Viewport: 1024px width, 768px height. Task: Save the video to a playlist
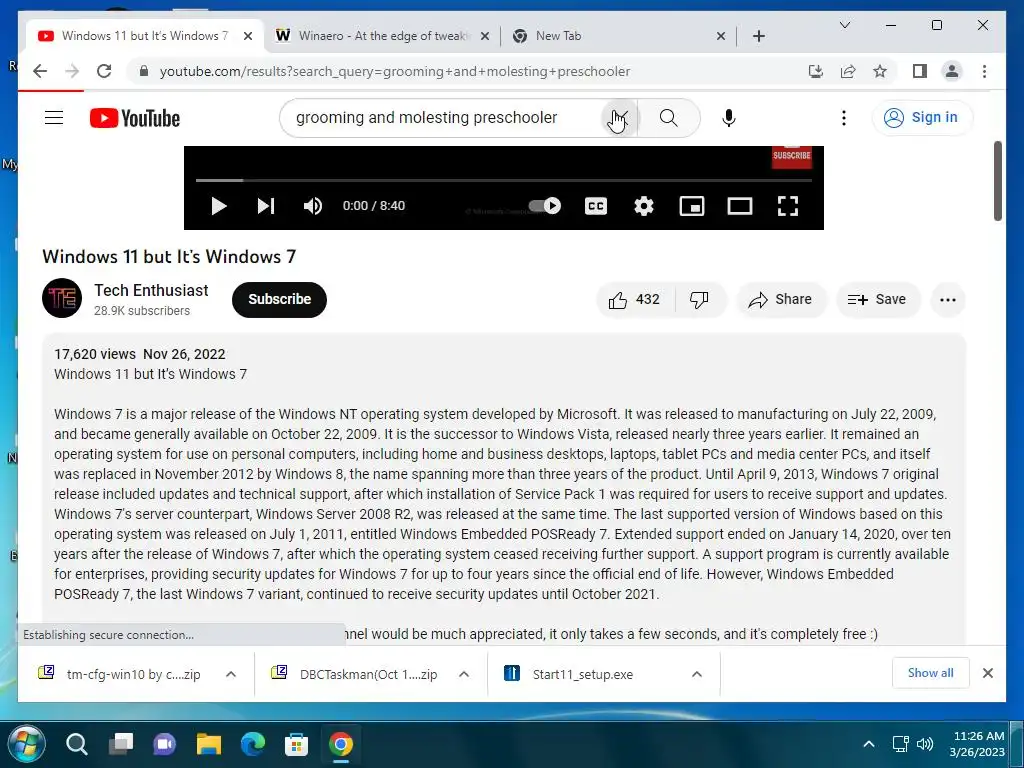point(877,300)
